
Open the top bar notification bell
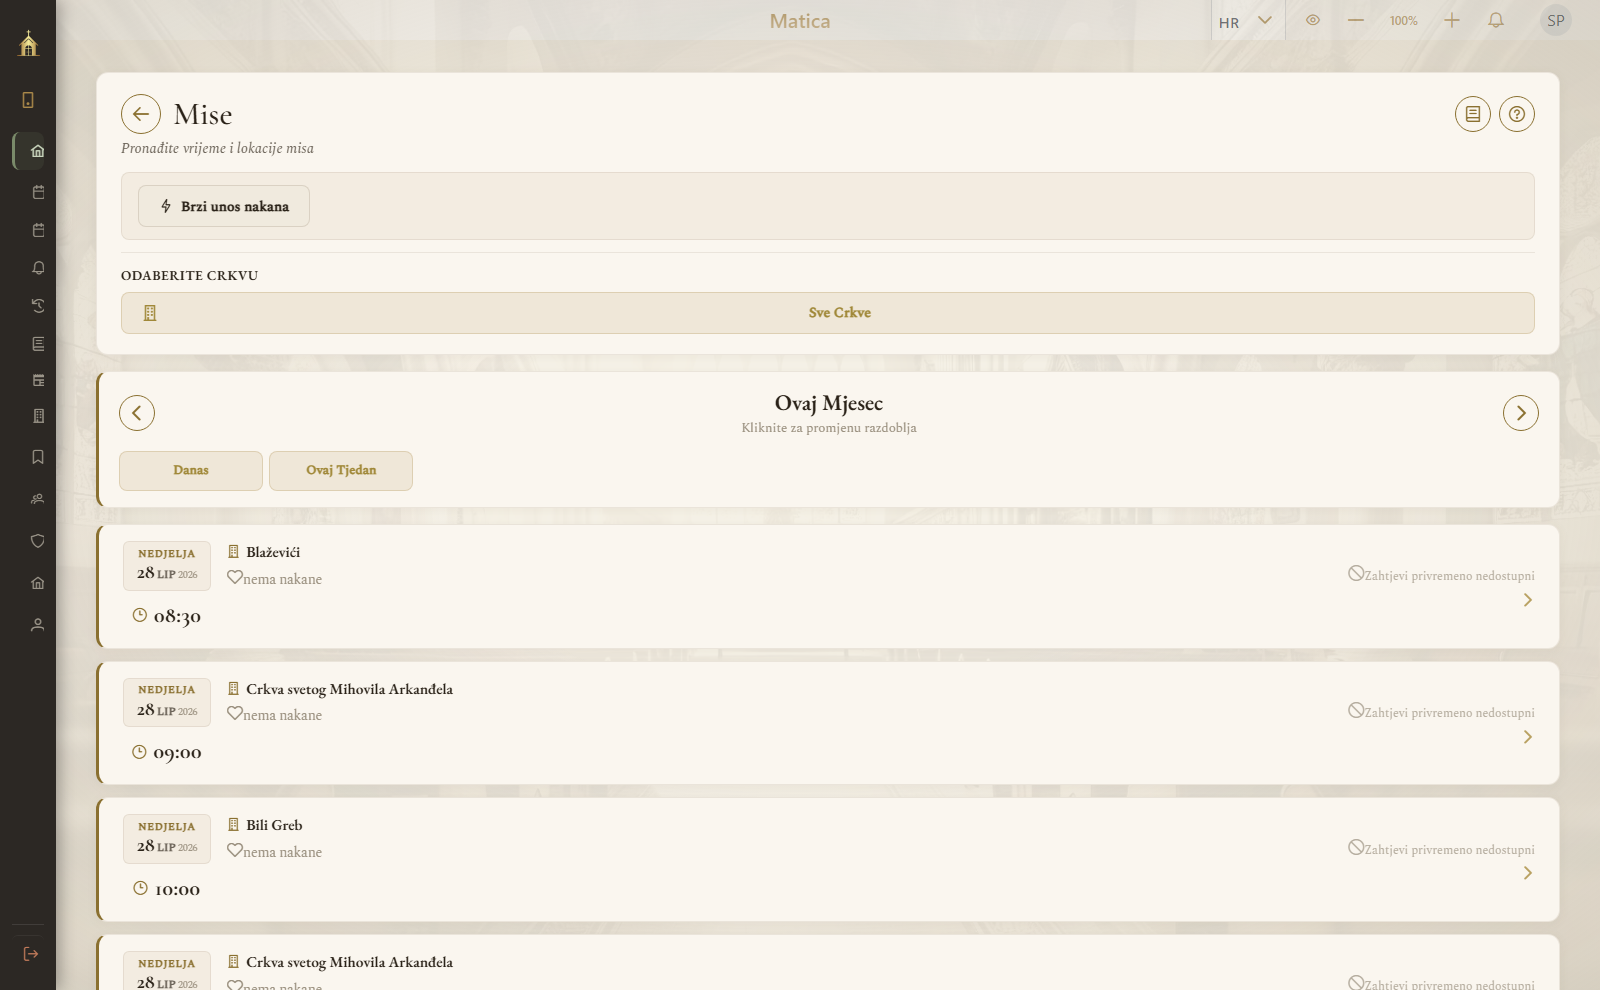(1496, 20)
